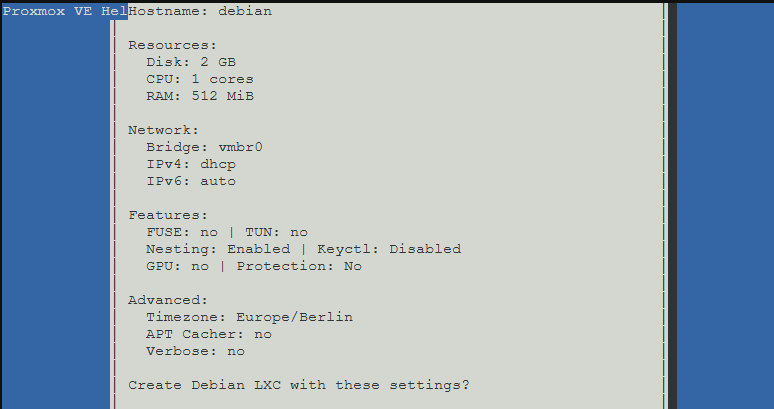Click the Create Debian LXC confirmation prompt
The image size is (774, 409).
pyautogui.click(x=299, y=385)
